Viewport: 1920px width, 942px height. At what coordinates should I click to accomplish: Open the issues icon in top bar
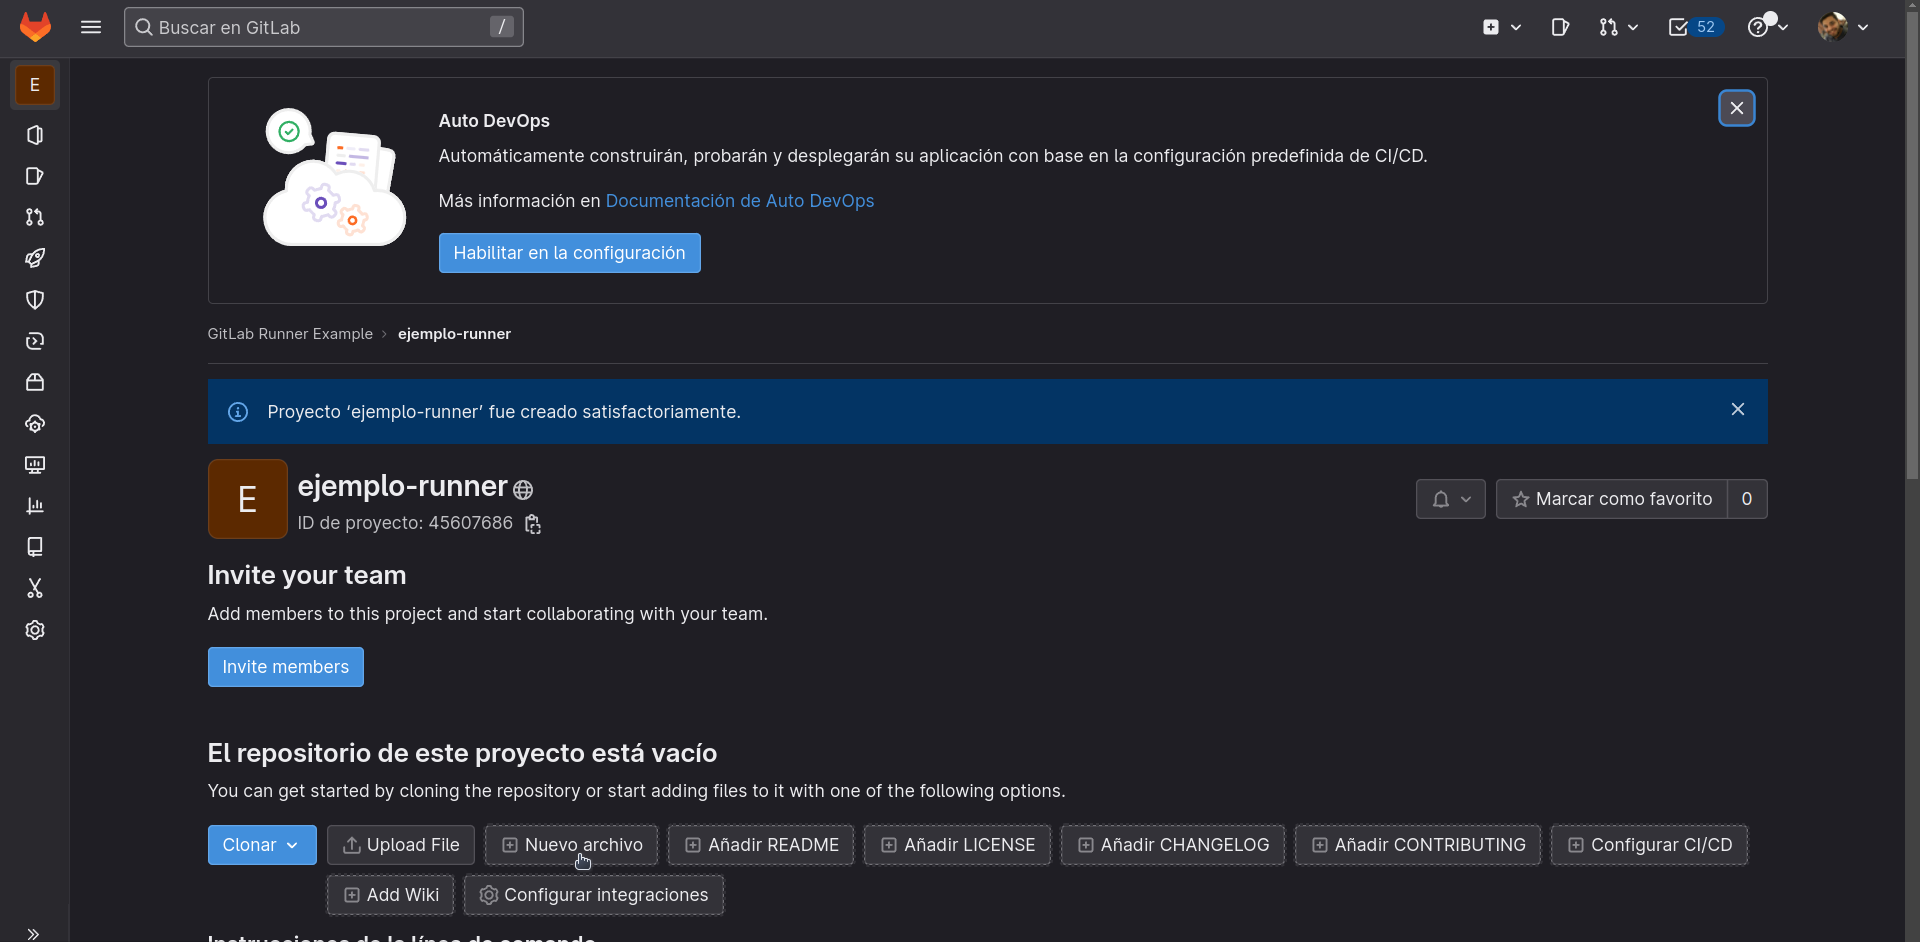tap(1560, 27)
